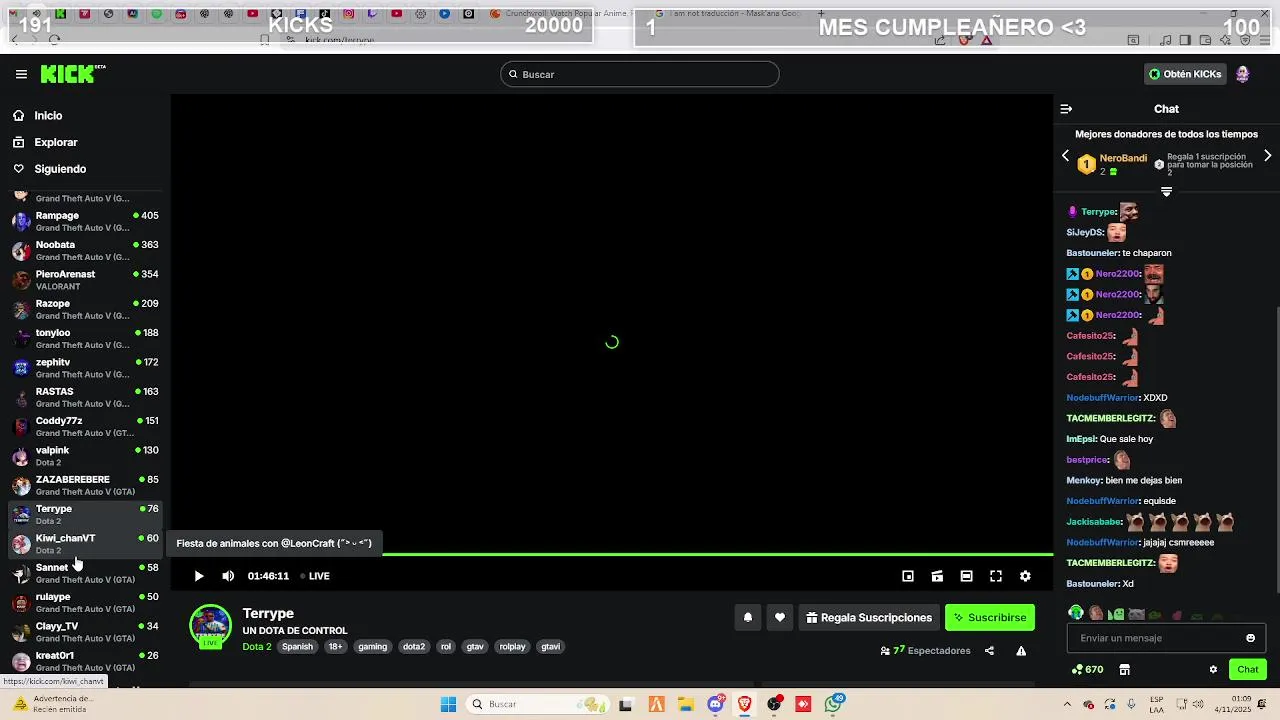Open Noobata channel in sidebar
The image size is (1280, 720).
pos(85,250)
